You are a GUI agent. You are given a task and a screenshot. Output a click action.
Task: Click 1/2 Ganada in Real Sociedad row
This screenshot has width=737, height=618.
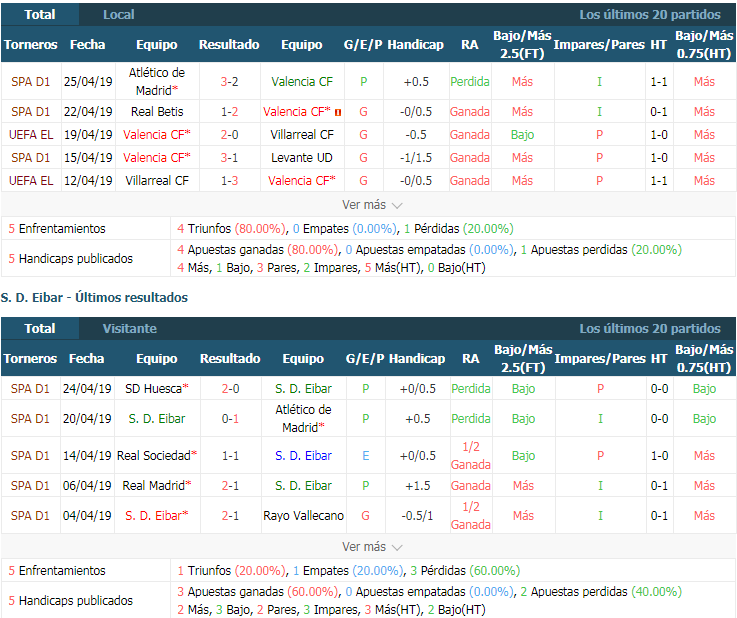click(470, 455)
